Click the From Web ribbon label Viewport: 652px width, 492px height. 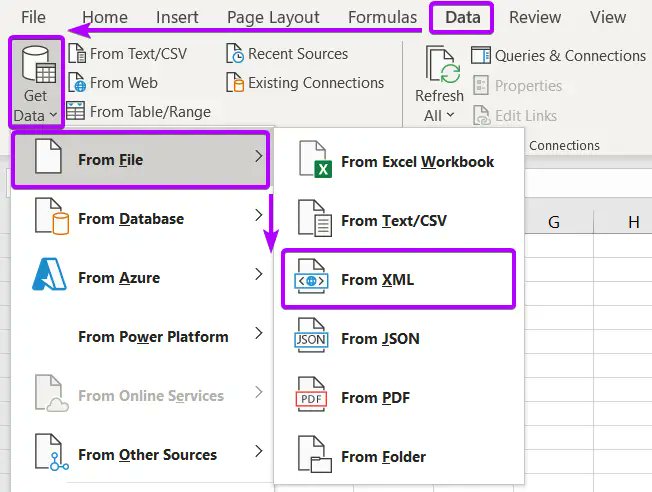click(124, 83)
